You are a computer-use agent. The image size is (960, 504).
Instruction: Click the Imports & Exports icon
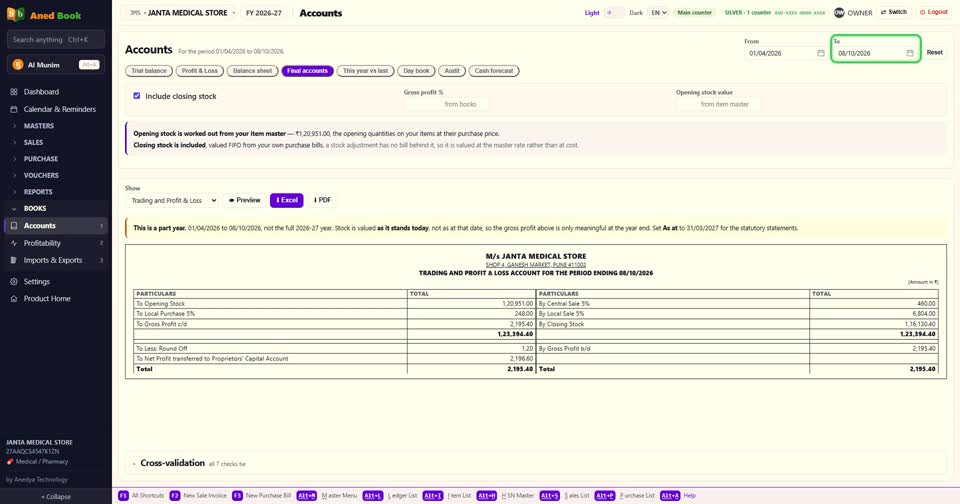point(13,260)
